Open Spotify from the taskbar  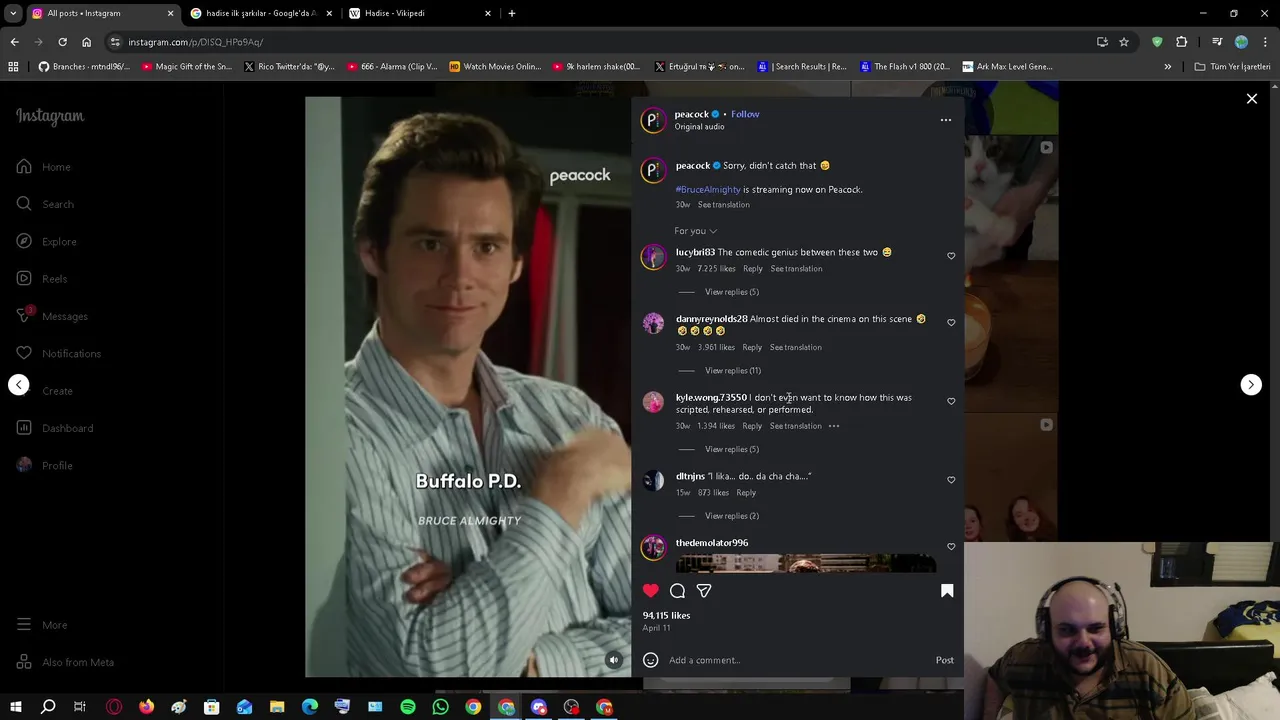pos(408,707)
